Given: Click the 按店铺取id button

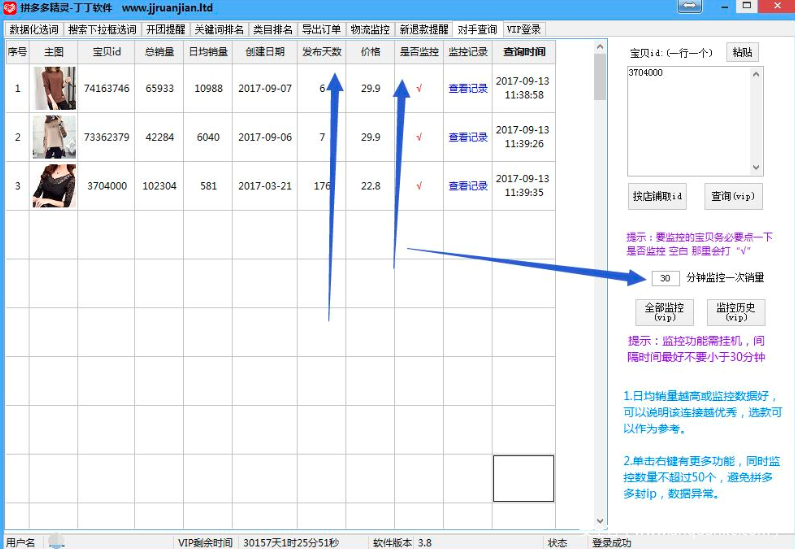Looking at the screenshot, I should pos(658,197).
